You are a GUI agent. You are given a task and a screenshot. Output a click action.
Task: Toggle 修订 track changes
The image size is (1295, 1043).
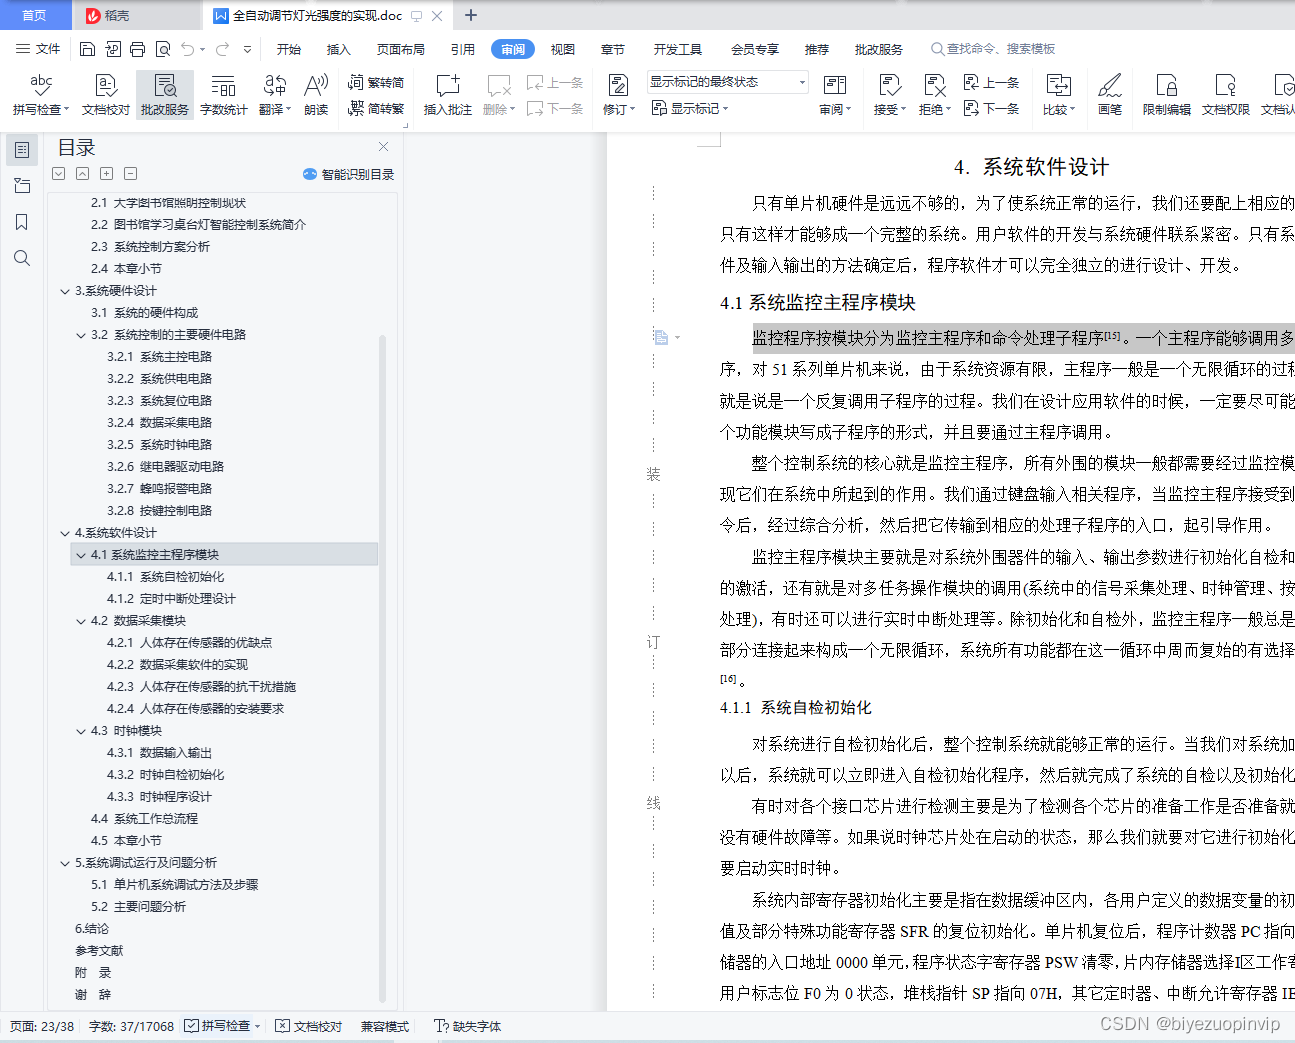point(618,95)
